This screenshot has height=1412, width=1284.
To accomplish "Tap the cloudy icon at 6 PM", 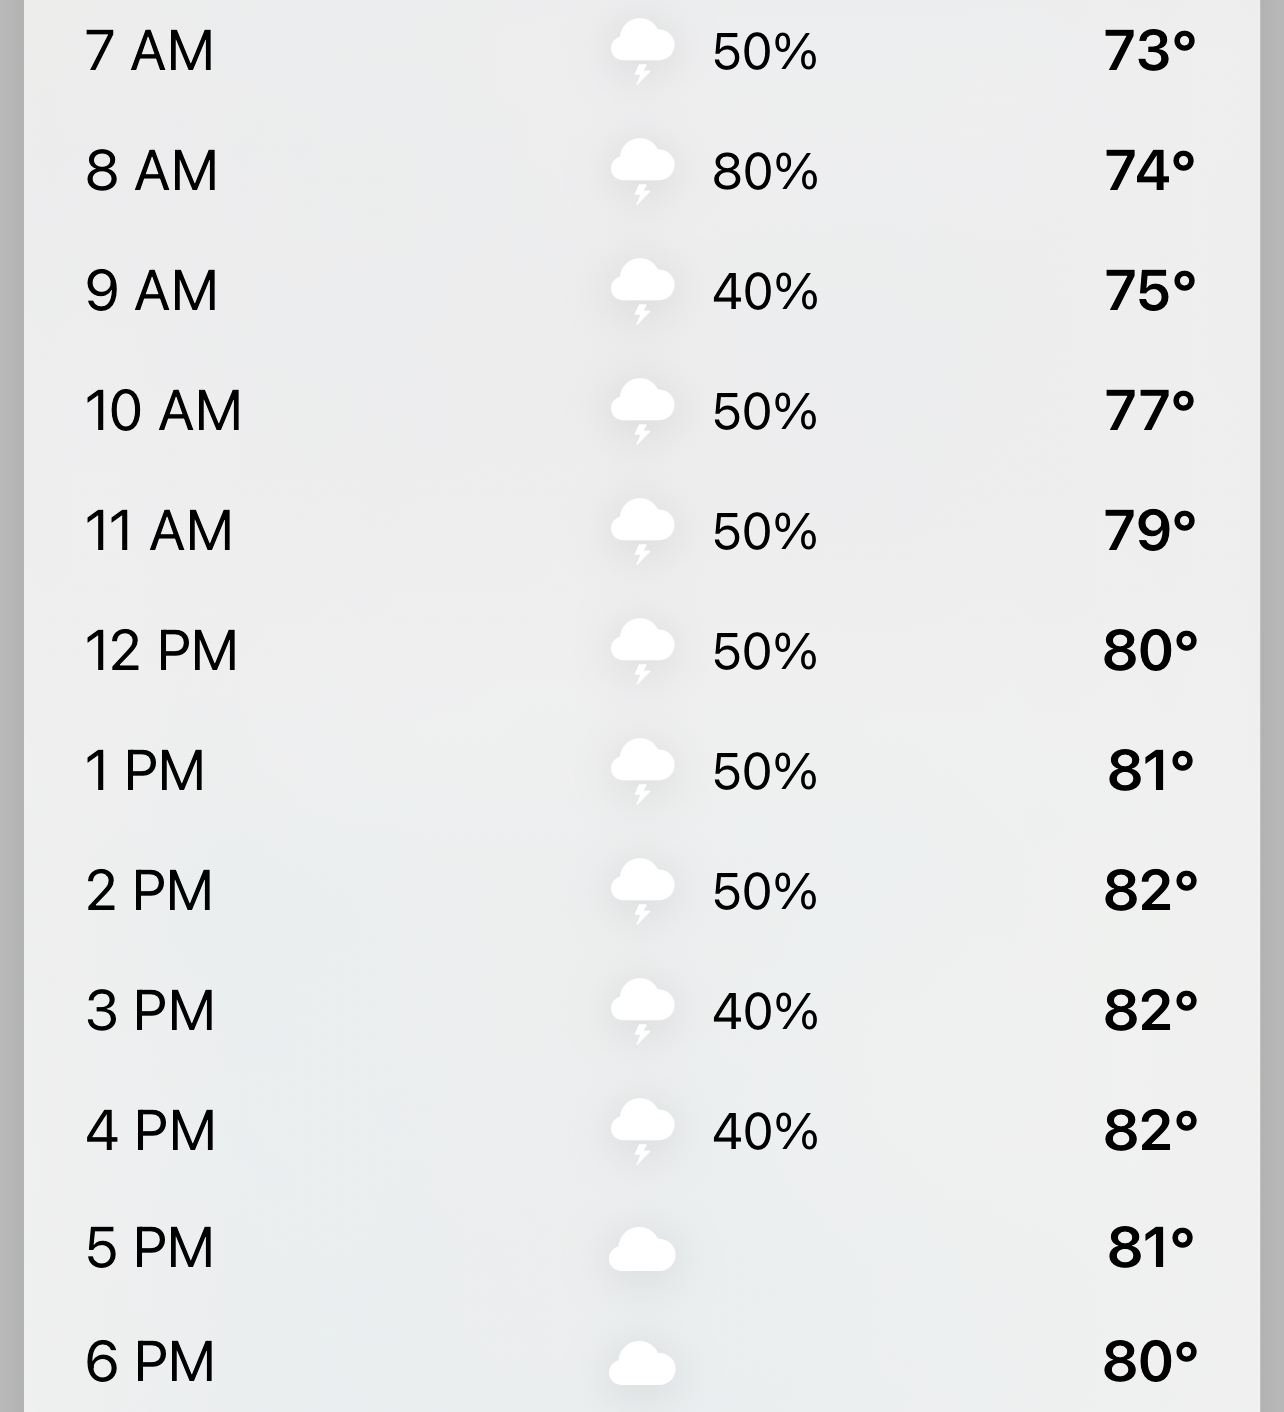I will point(642,1364).
